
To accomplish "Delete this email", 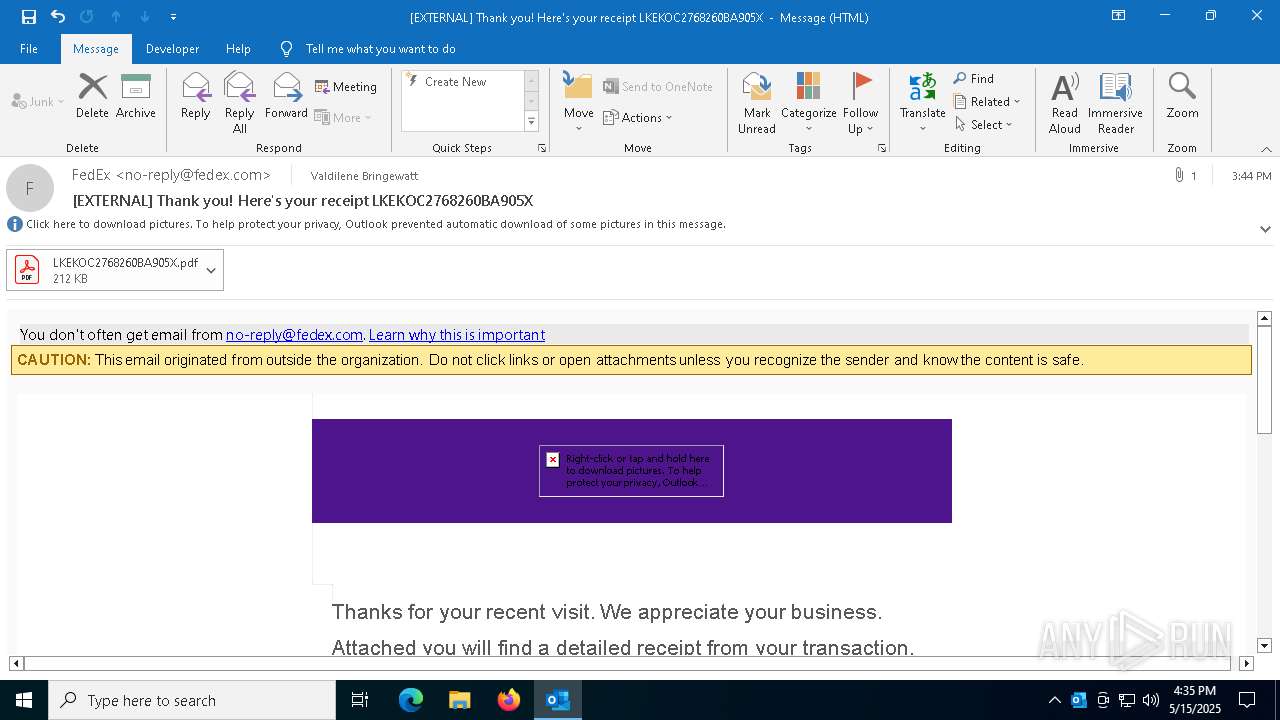I will [x=92, y=96].
